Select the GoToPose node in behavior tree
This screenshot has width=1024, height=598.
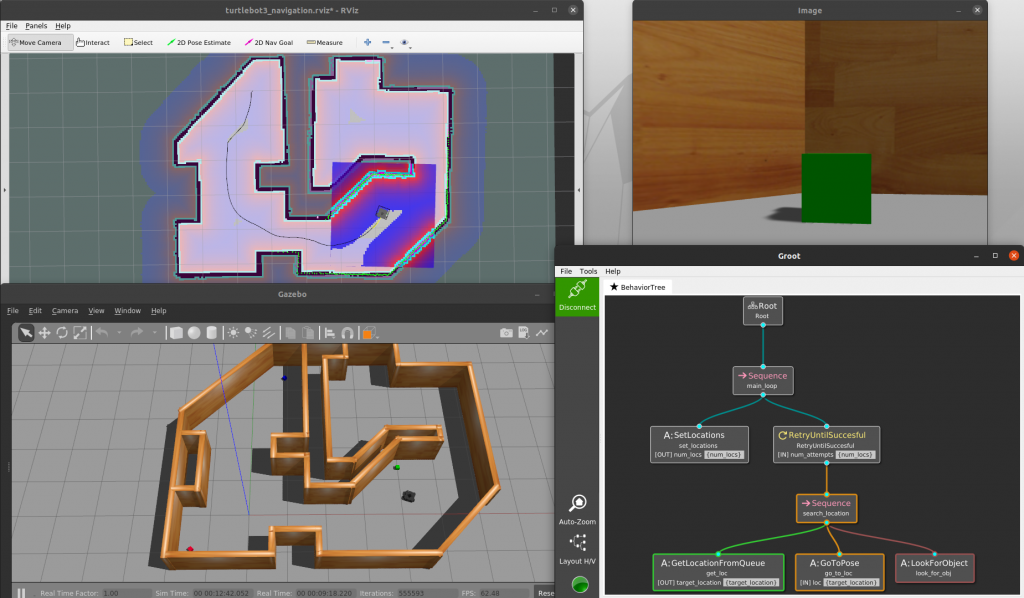839,573
